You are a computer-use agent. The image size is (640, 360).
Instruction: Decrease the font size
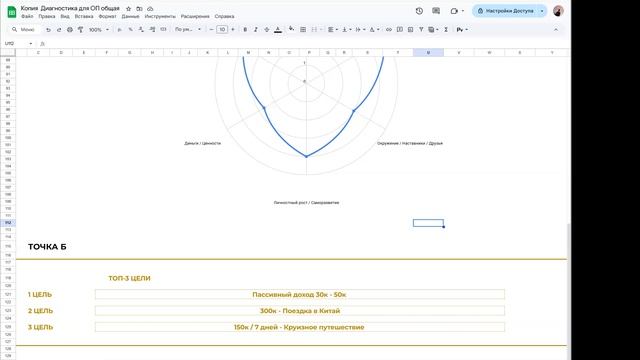(x=211, y=29)
